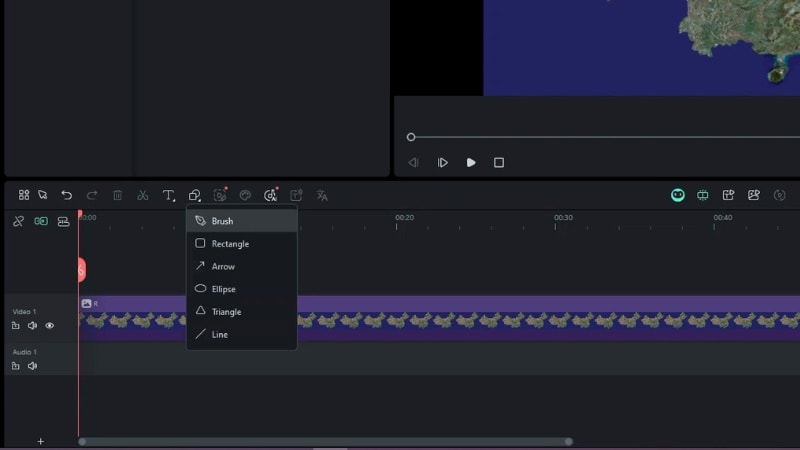Toggle the timeline magnet snapping icon
This screenshot has width=800, height=450.
click(x=63, y=221)
